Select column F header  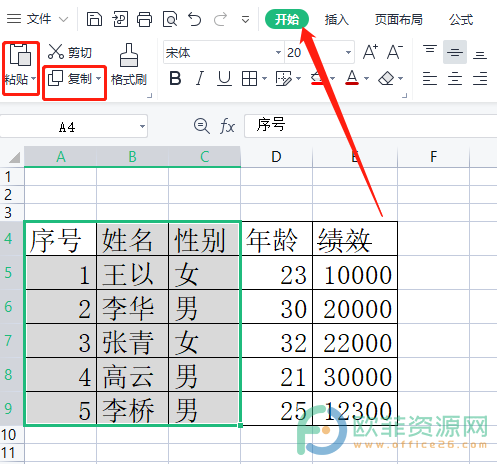(x=433, y=157)
